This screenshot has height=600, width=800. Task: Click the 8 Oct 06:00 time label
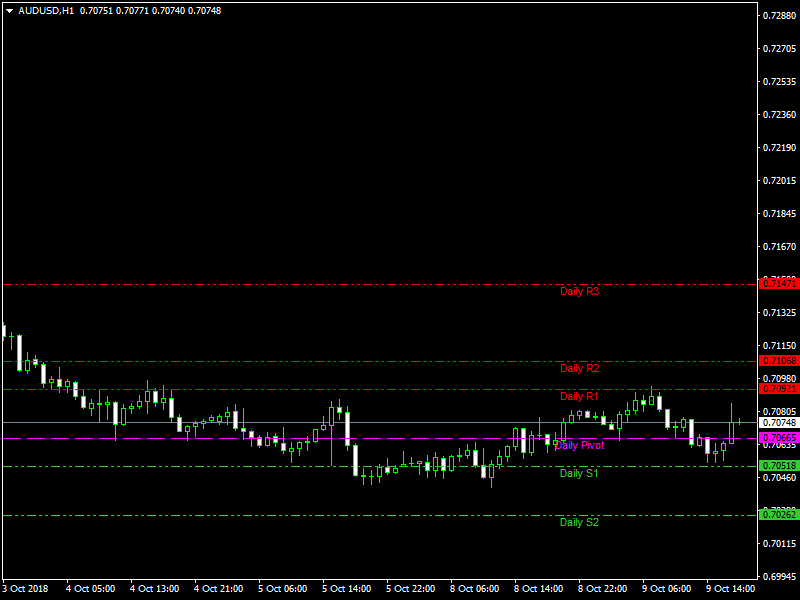pos(475,588)
